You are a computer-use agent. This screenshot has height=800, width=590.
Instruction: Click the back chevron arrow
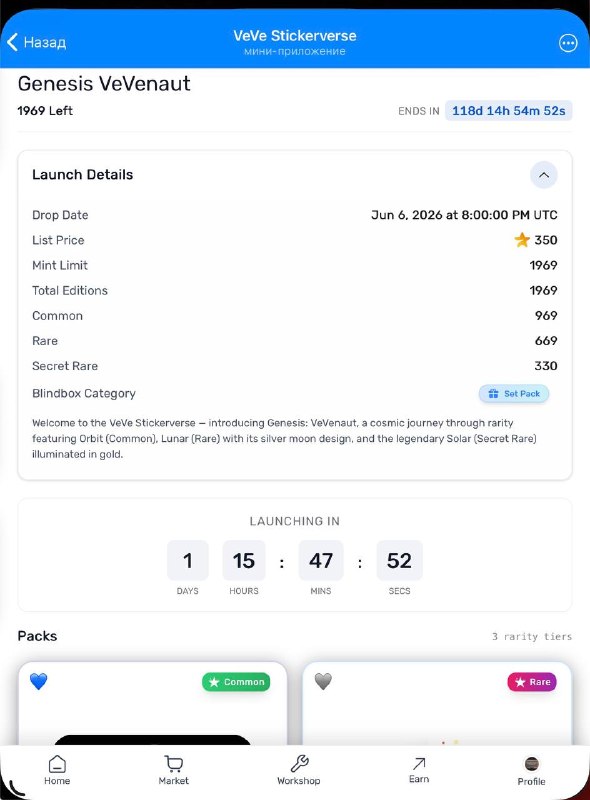[x=12, y=42]
